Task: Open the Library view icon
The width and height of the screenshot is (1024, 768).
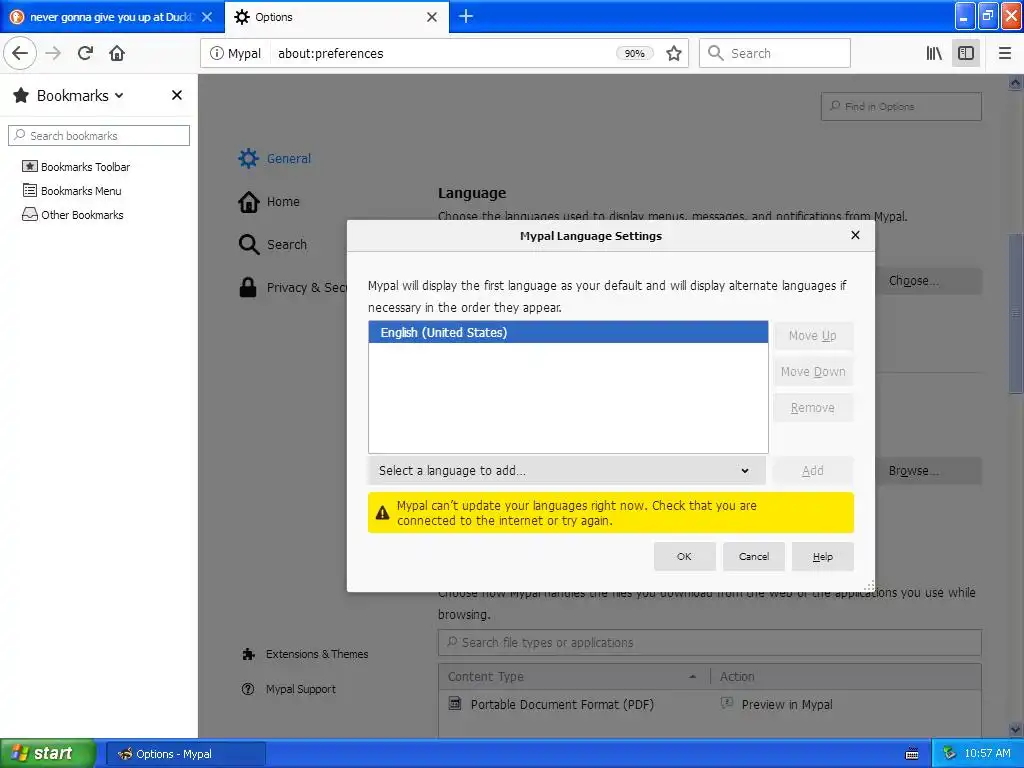Action: click(x=934, y=53)
